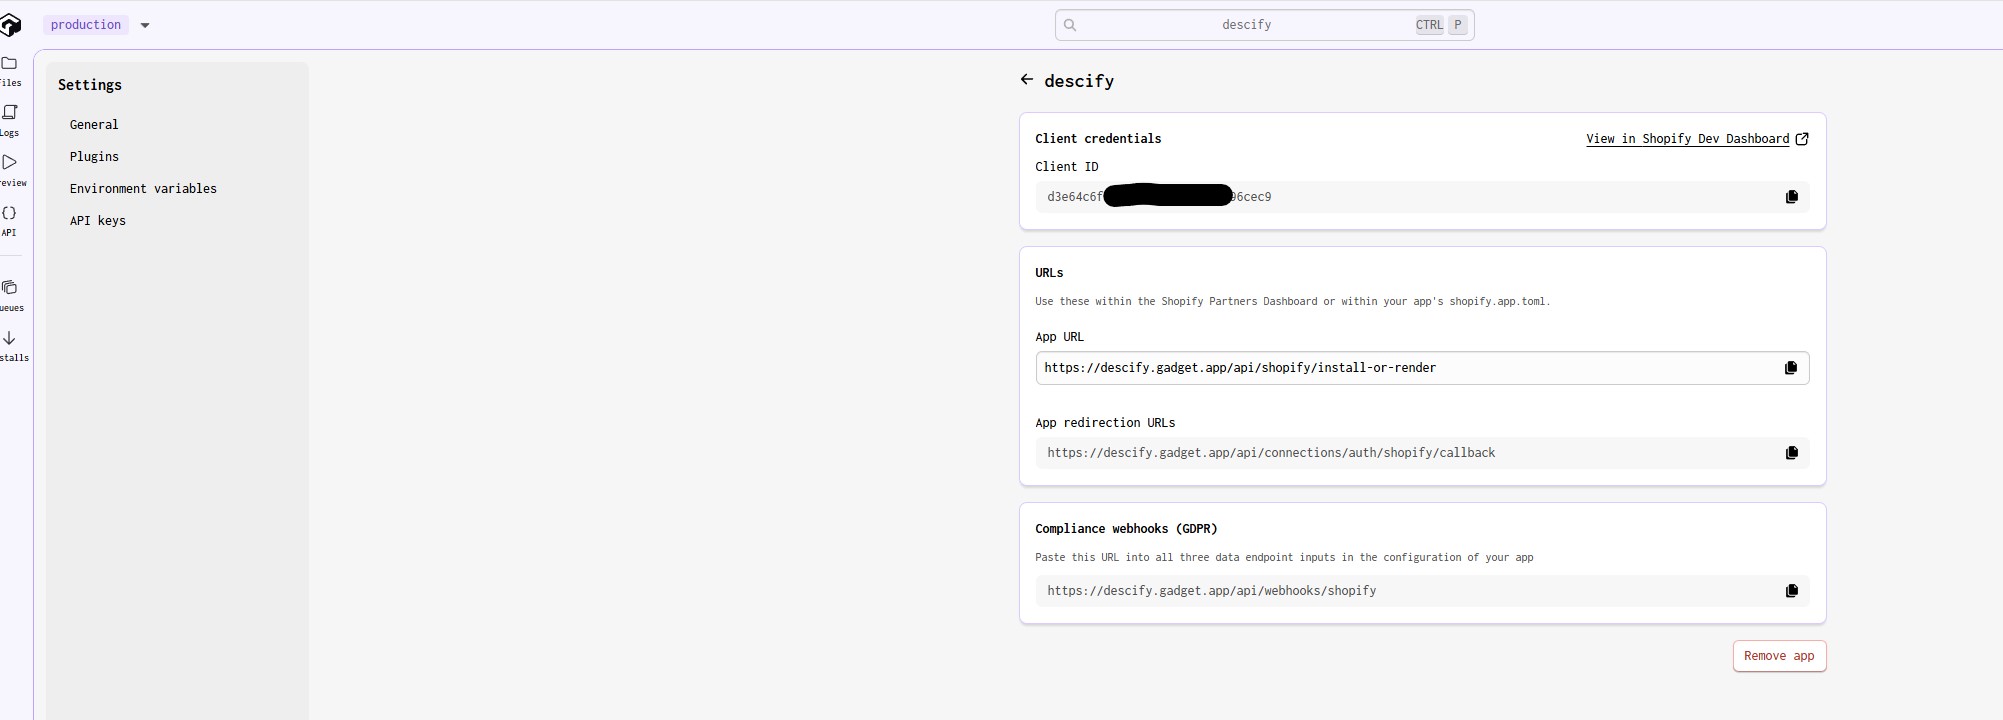Click the URLs section heading
This screenshot has width=2003, height=720.
tap(1049, 273)
